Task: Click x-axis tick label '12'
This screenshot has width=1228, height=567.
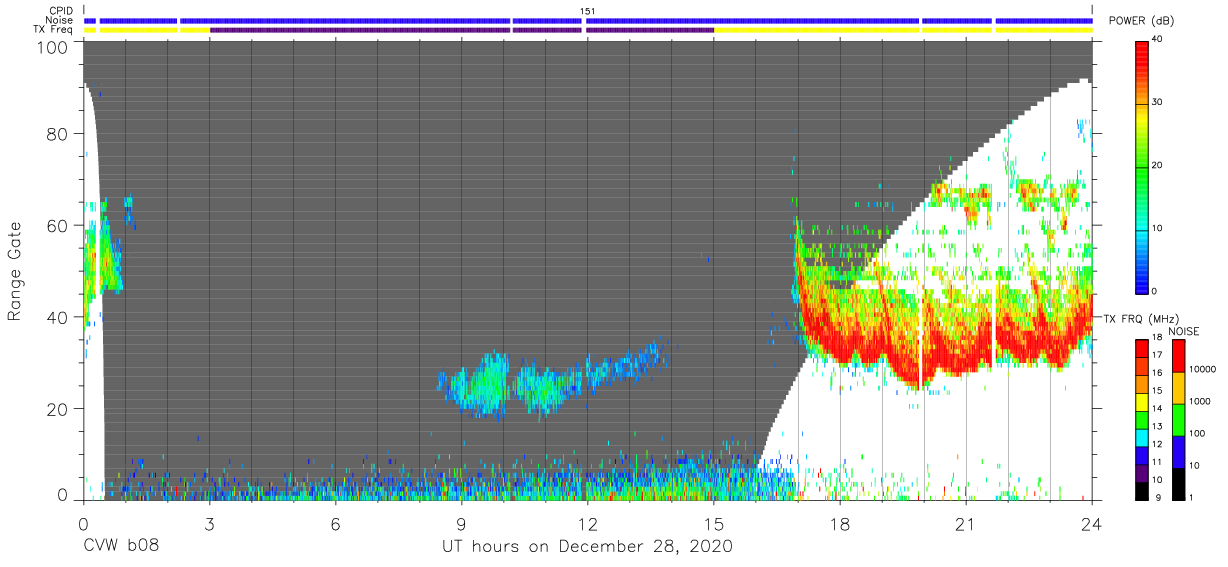Action: (588, 524)
